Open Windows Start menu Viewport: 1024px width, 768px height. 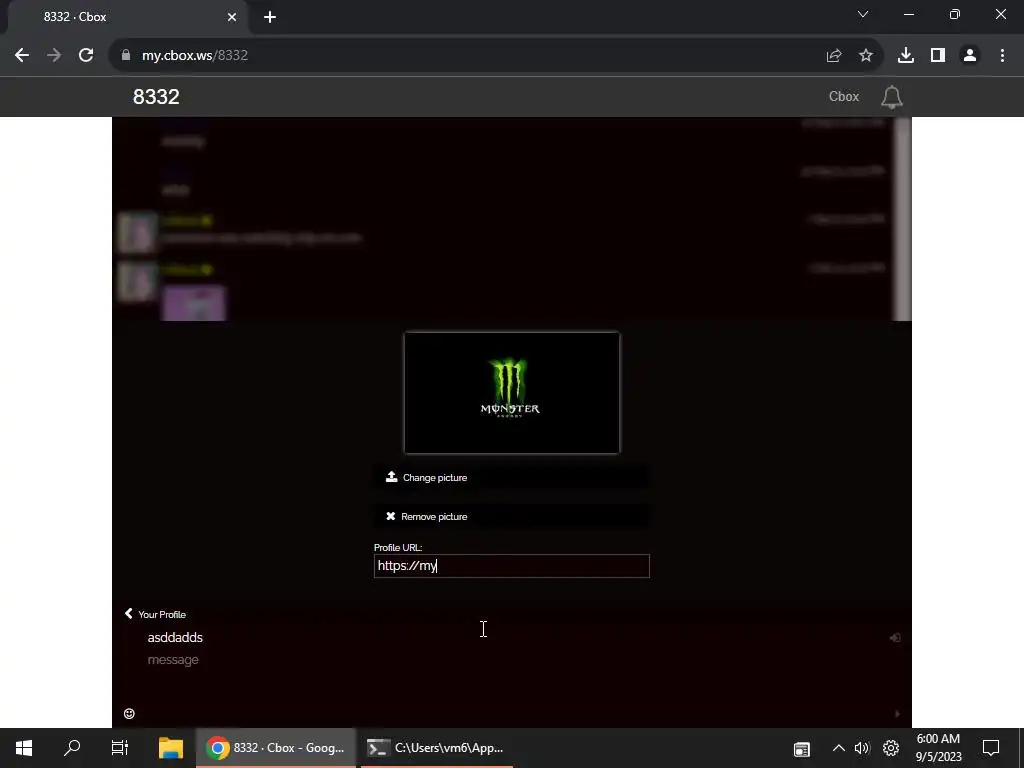[24, 748]
